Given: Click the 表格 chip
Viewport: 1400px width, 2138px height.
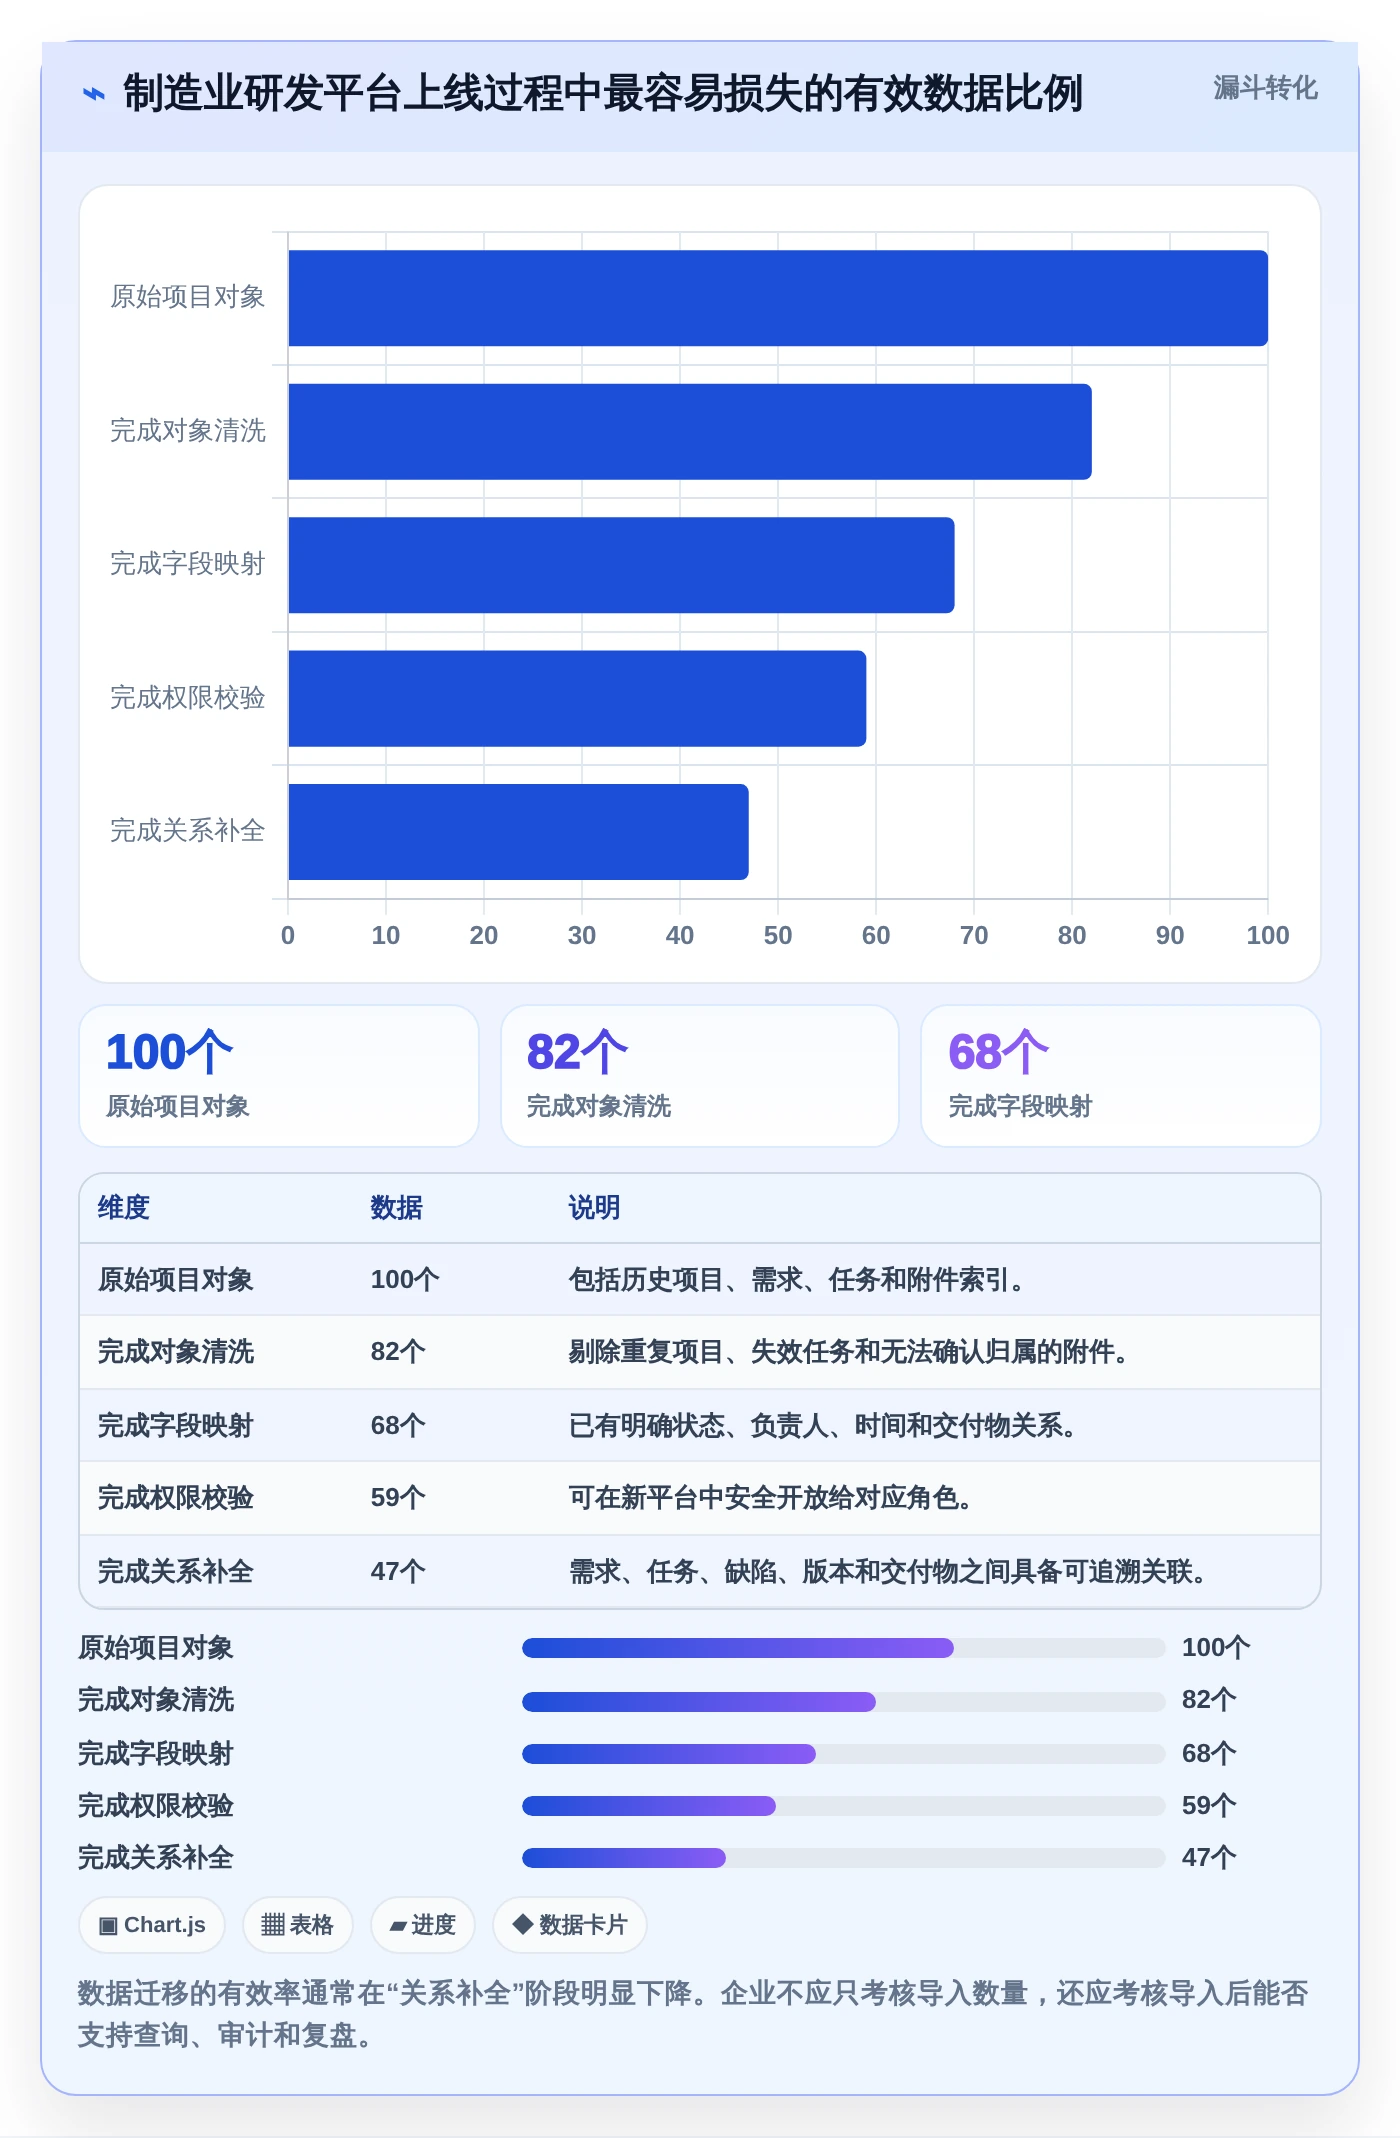Looking at the screenshot, I should pyautogui.click(x=297, y=1925).
